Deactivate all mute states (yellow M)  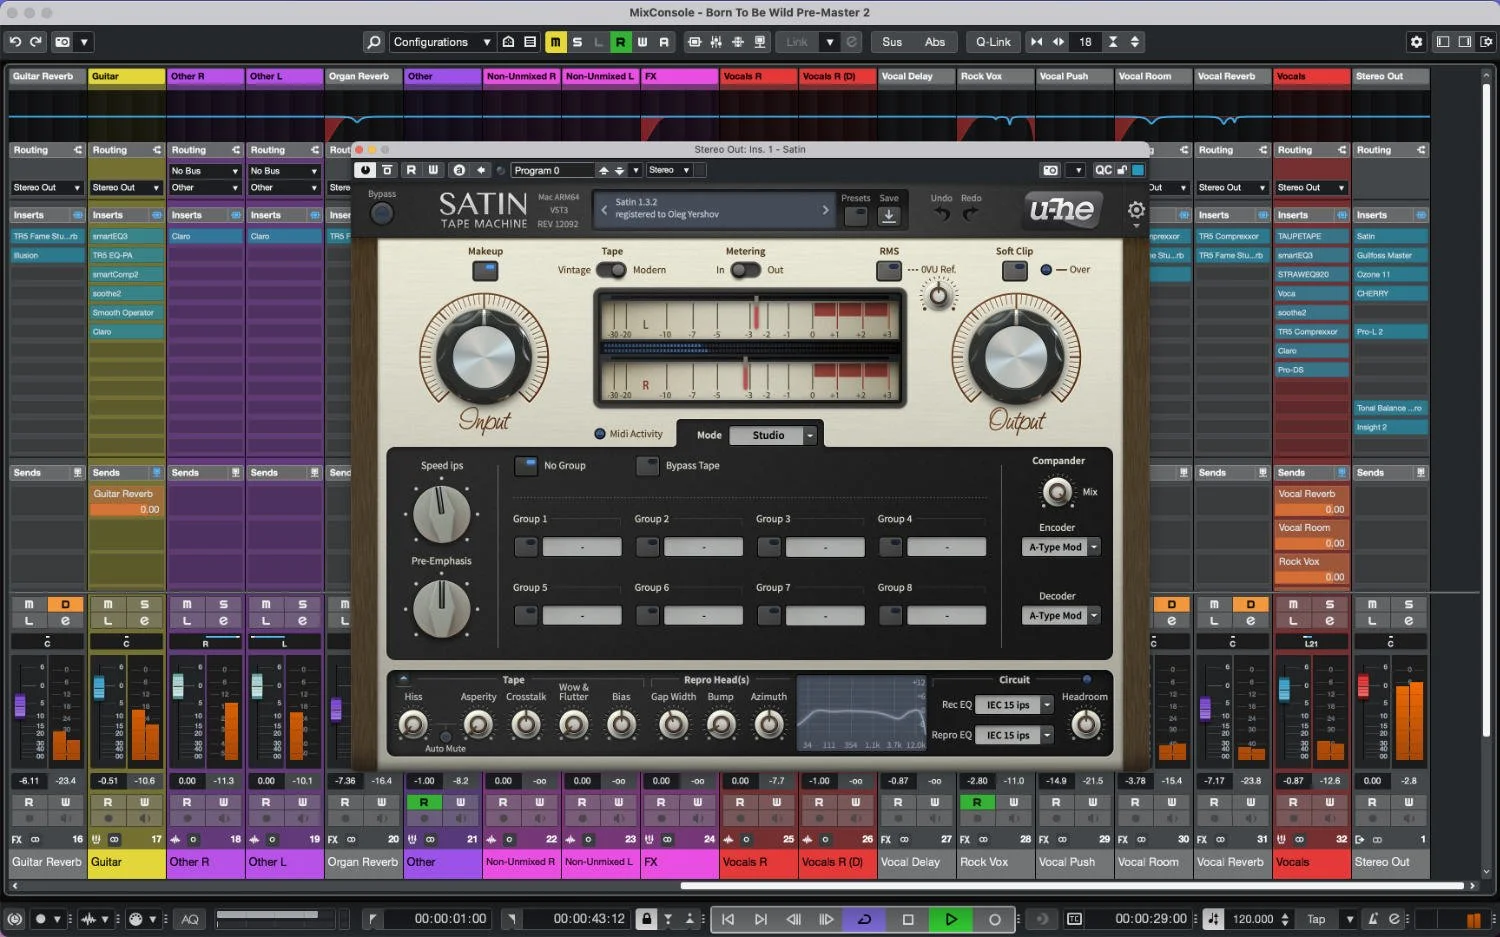[x=555, y=42]
